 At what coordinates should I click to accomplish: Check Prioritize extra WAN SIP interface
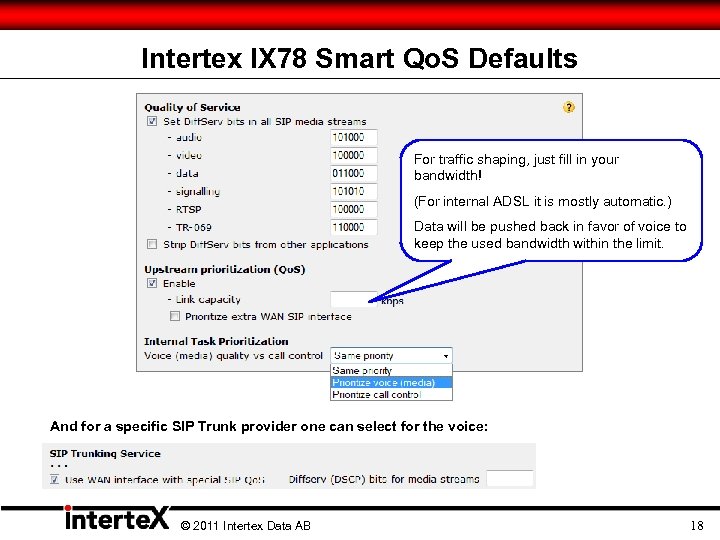tap(175, 316)
